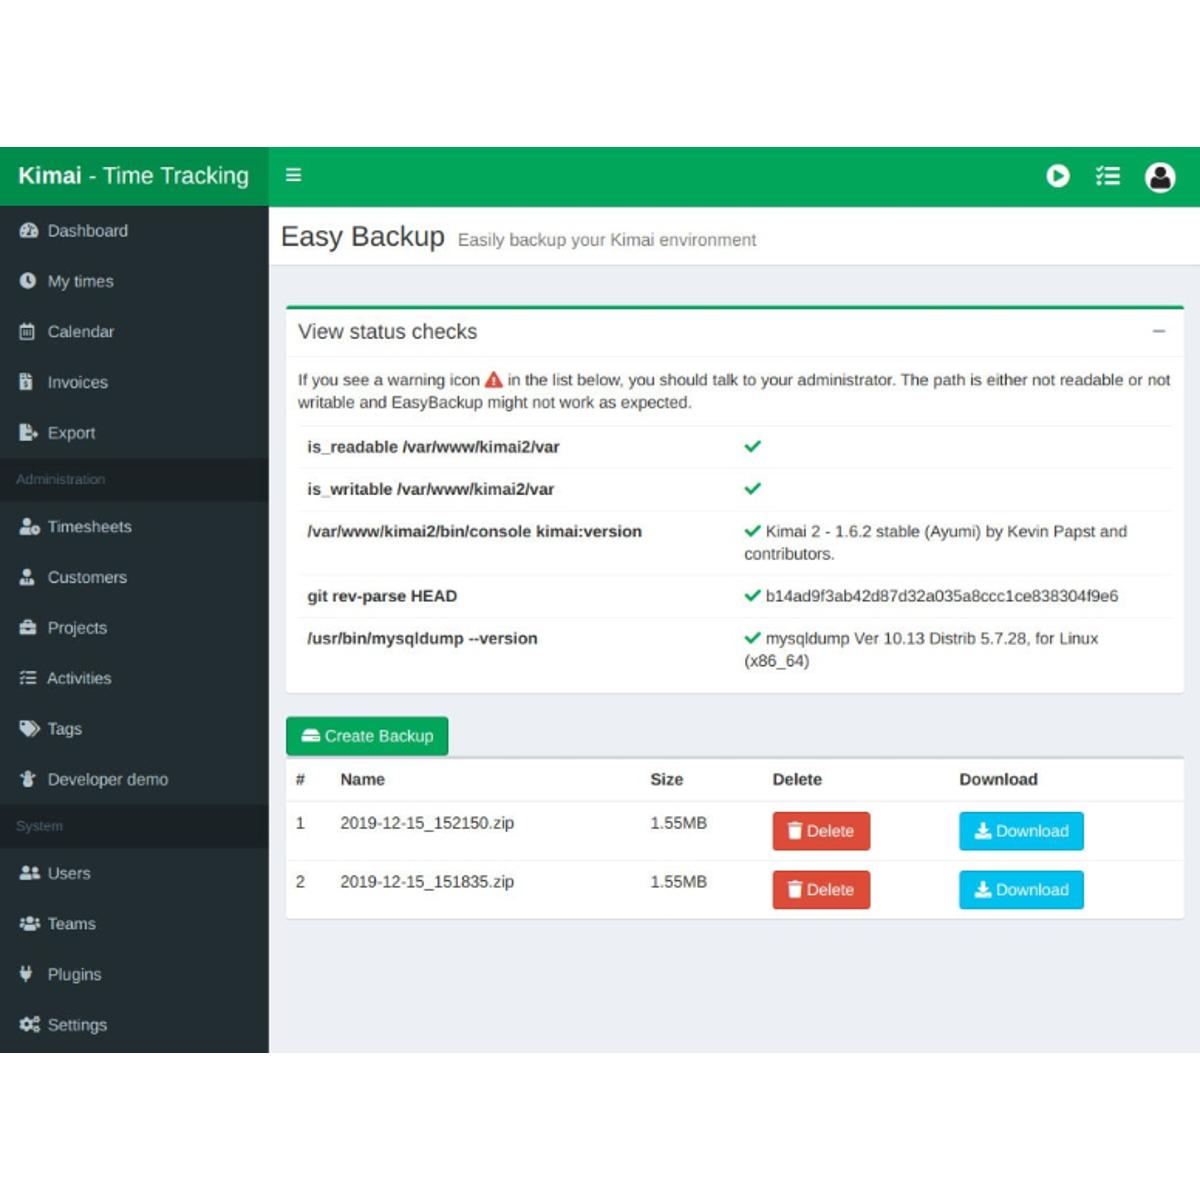Click the git rev-parse HEAD label
The width and height of the screenshot is (1200, 1200).
click(382, 596)
